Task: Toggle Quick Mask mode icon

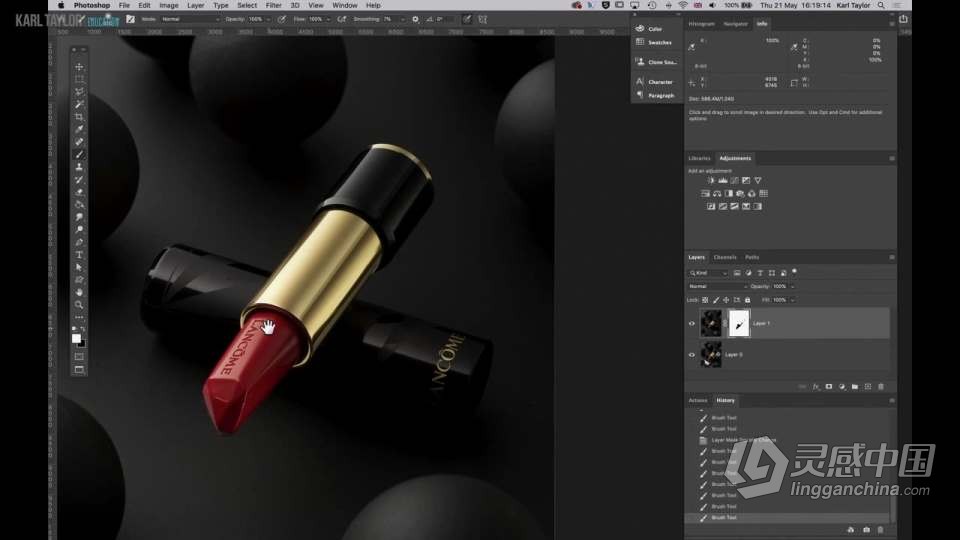Action: click(x=79, y=356)
